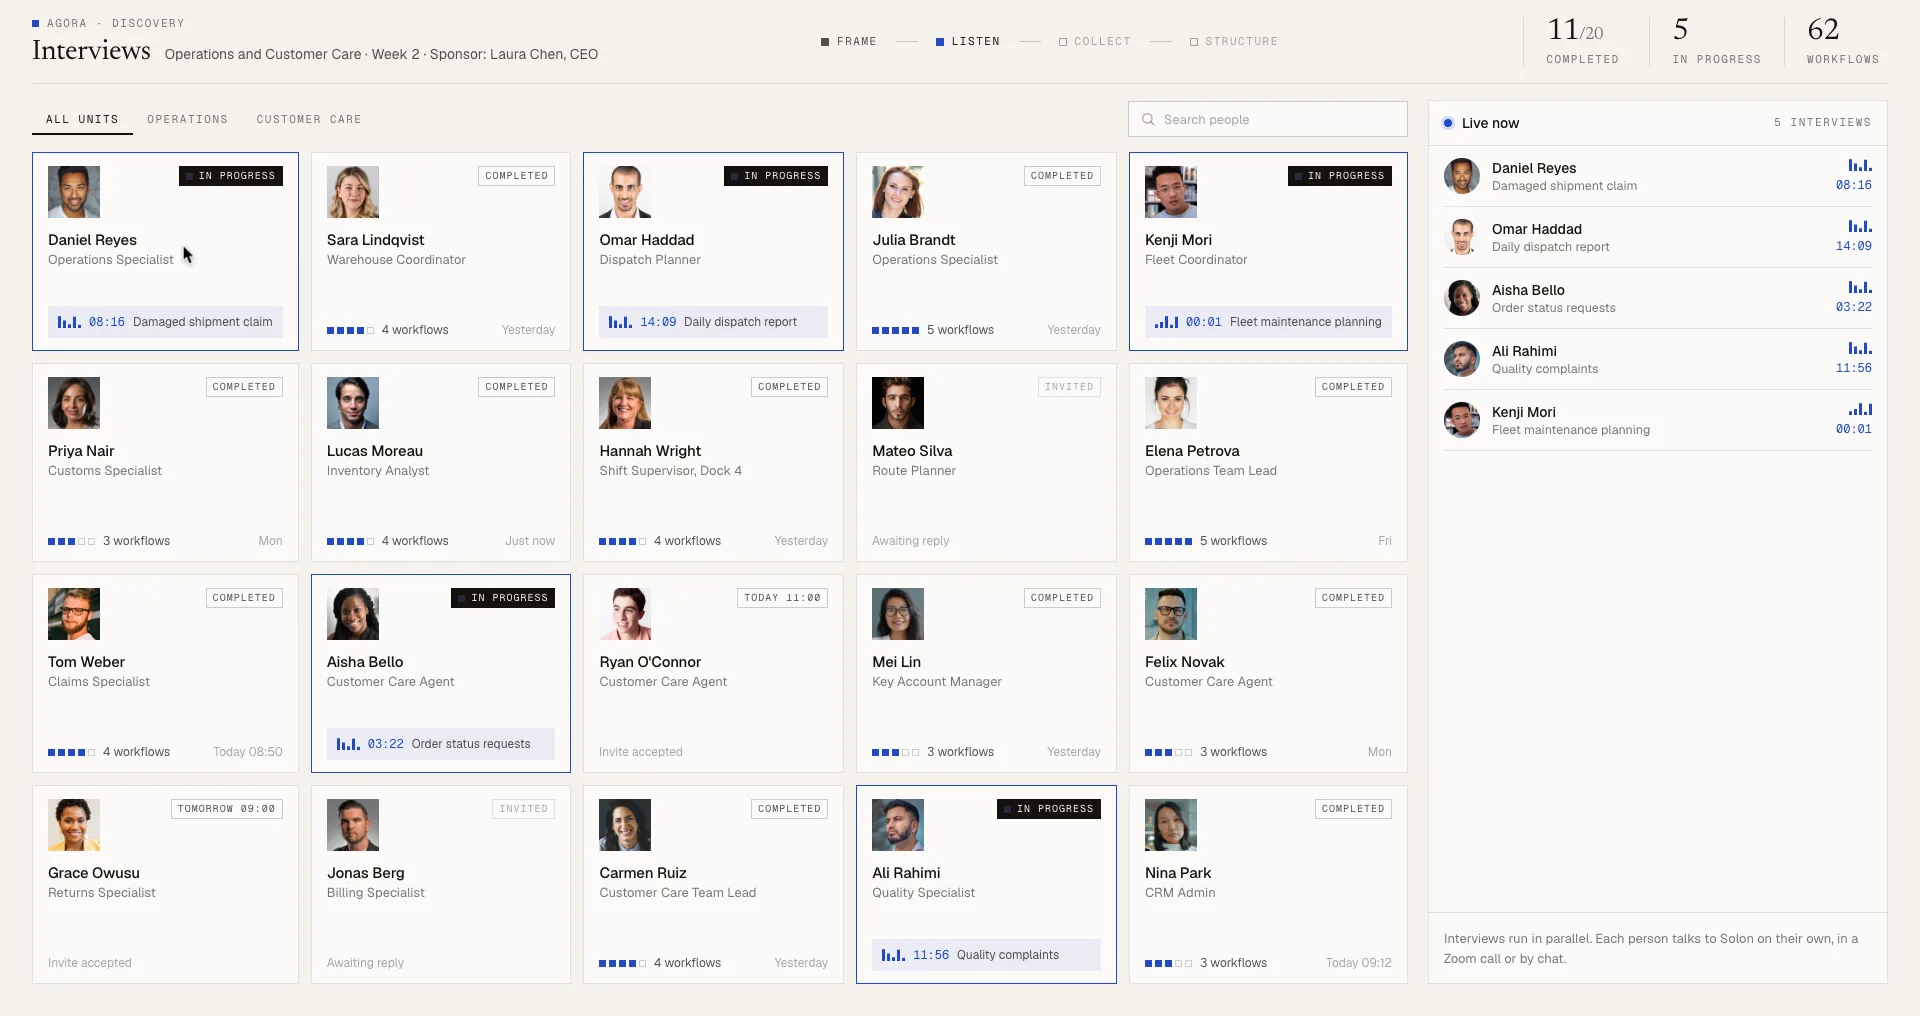
Task: Click the COMPLETED badge on Felix Novak card
Action: pyautogui.click(x=1353, y=598)
